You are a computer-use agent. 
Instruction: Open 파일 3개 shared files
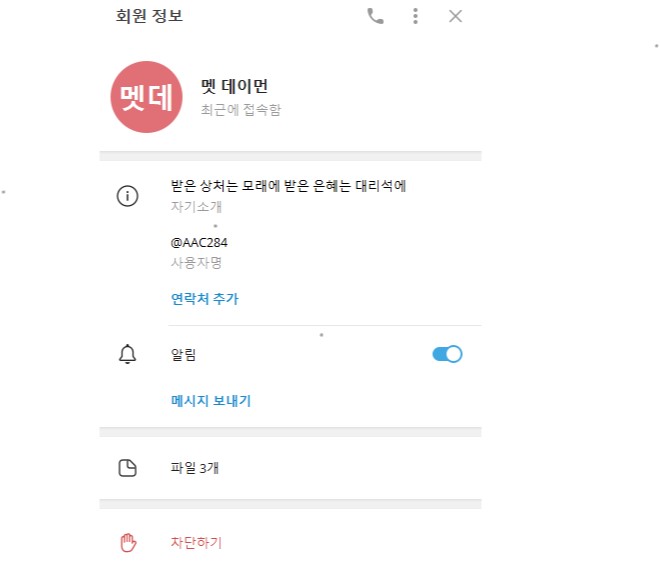click(290, 468)
